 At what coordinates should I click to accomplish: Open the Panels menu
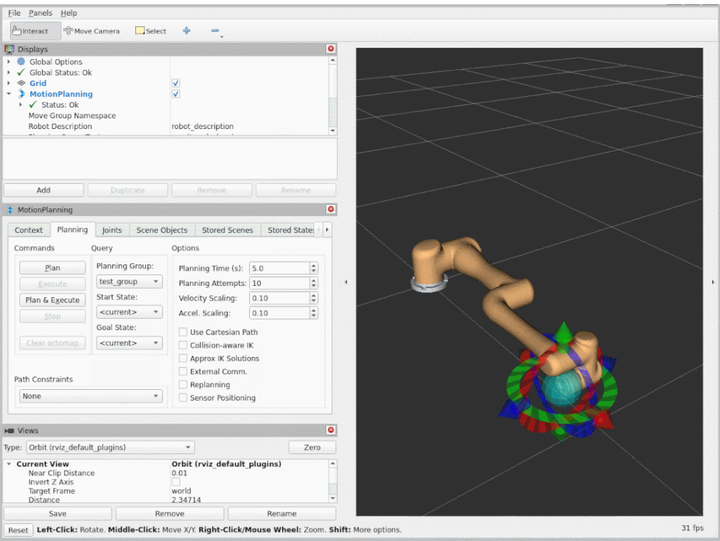pos(40,13)
